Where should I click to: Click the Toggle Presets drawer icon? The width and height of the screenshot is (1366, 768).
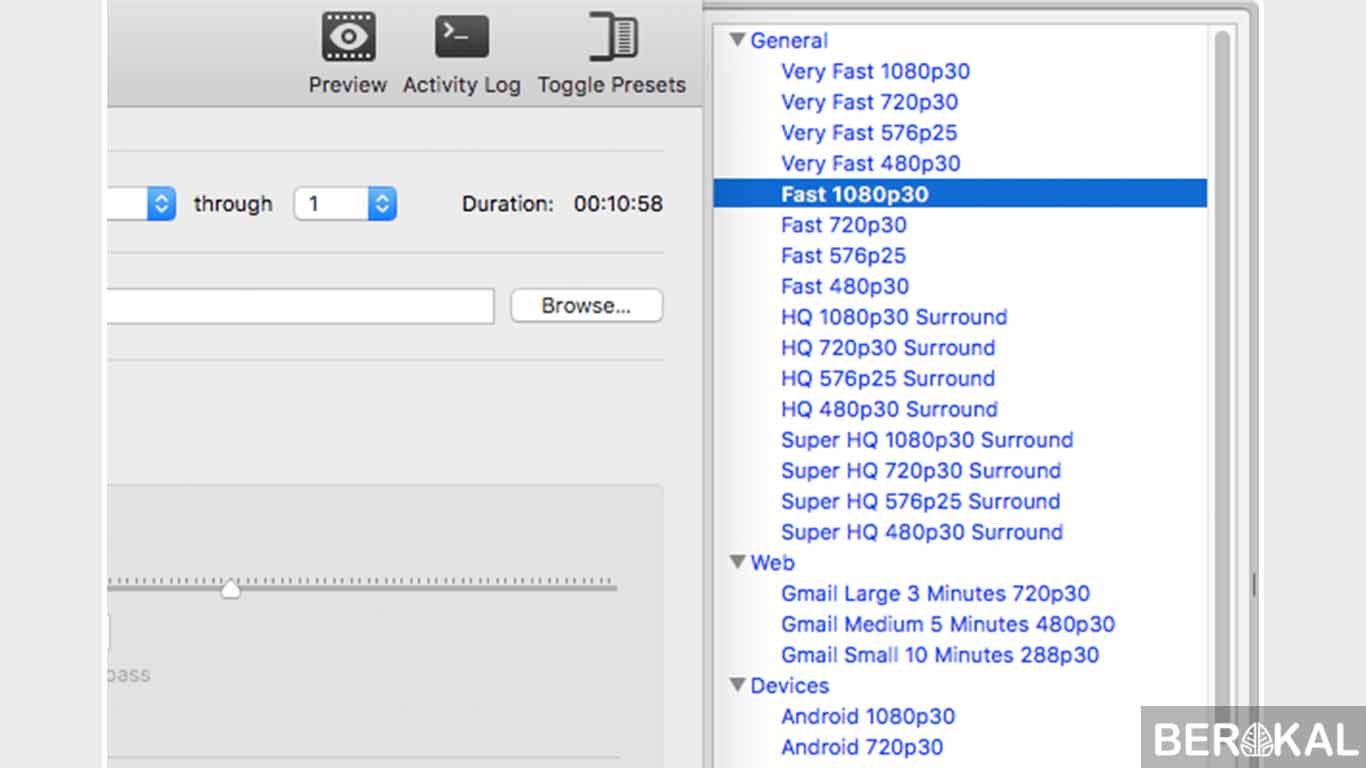click(x=613, y=37)
